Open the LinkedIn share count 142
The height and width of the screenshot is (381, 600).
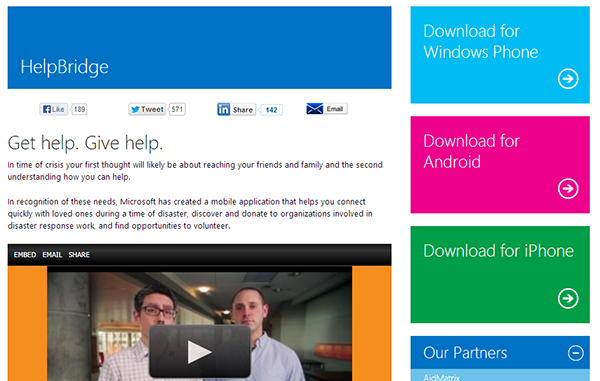271,110
